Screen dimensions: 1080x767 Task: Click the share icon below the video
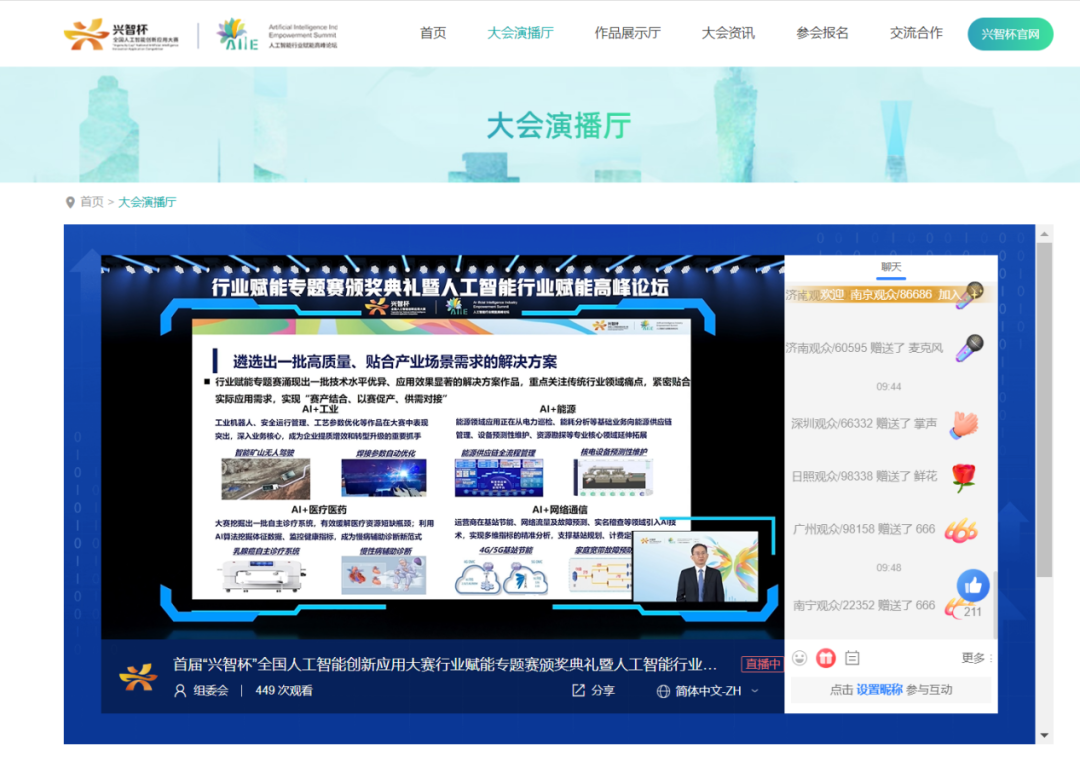coord(578,691)
